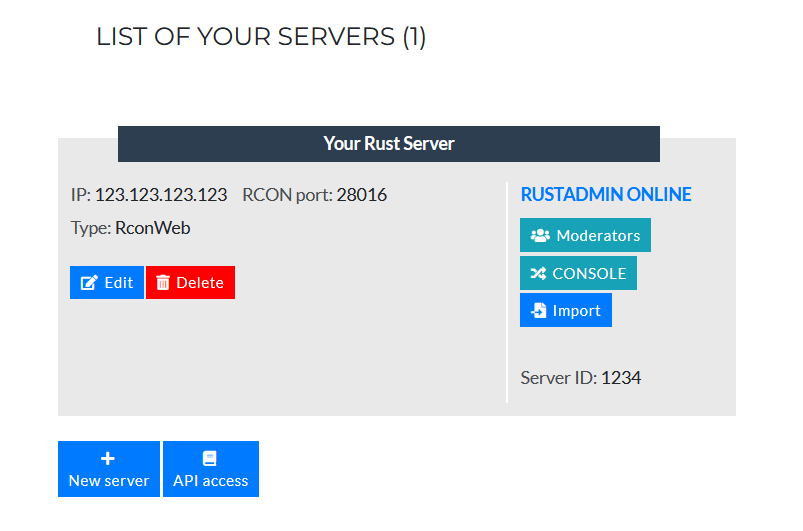Screen dimensions: 803x531
Task: Launch the CONSOLE for this server
Action: tap(588, 273)
